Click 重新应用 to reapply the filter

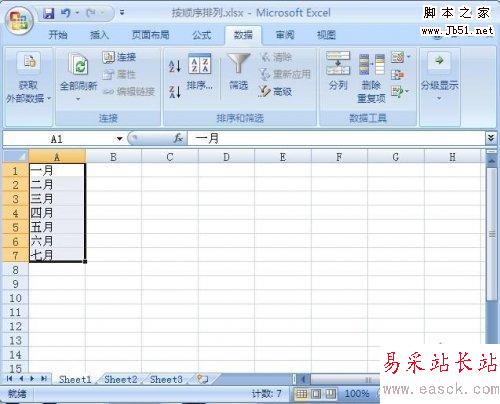[285, 74]
